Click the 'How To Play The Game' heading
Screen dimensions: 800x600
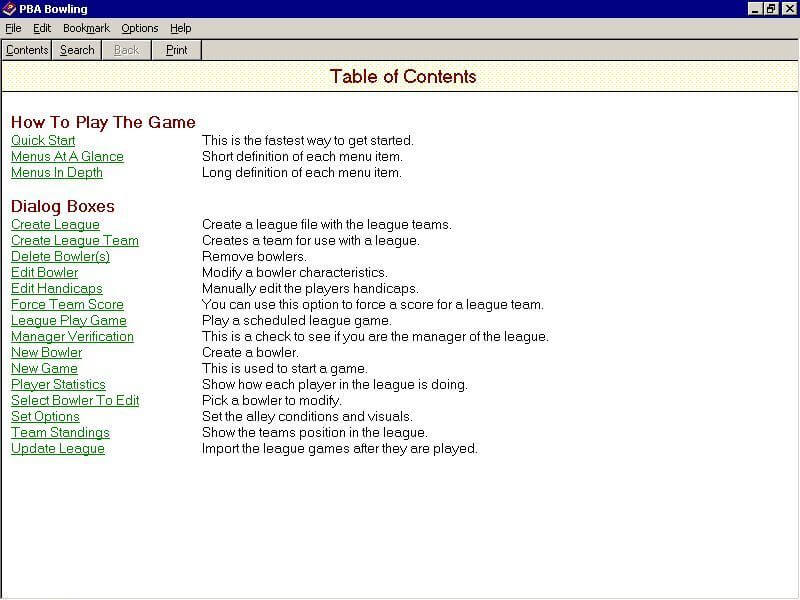[x=103, y=122]
